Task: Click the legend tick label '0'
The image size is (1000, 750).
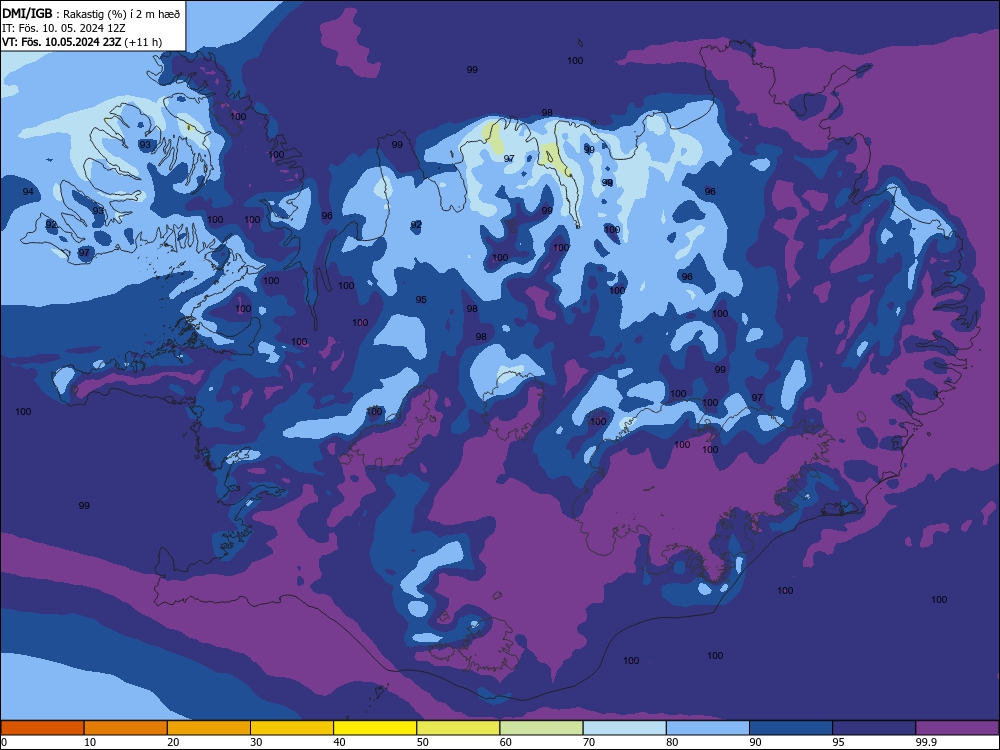Action: point(4,742)
